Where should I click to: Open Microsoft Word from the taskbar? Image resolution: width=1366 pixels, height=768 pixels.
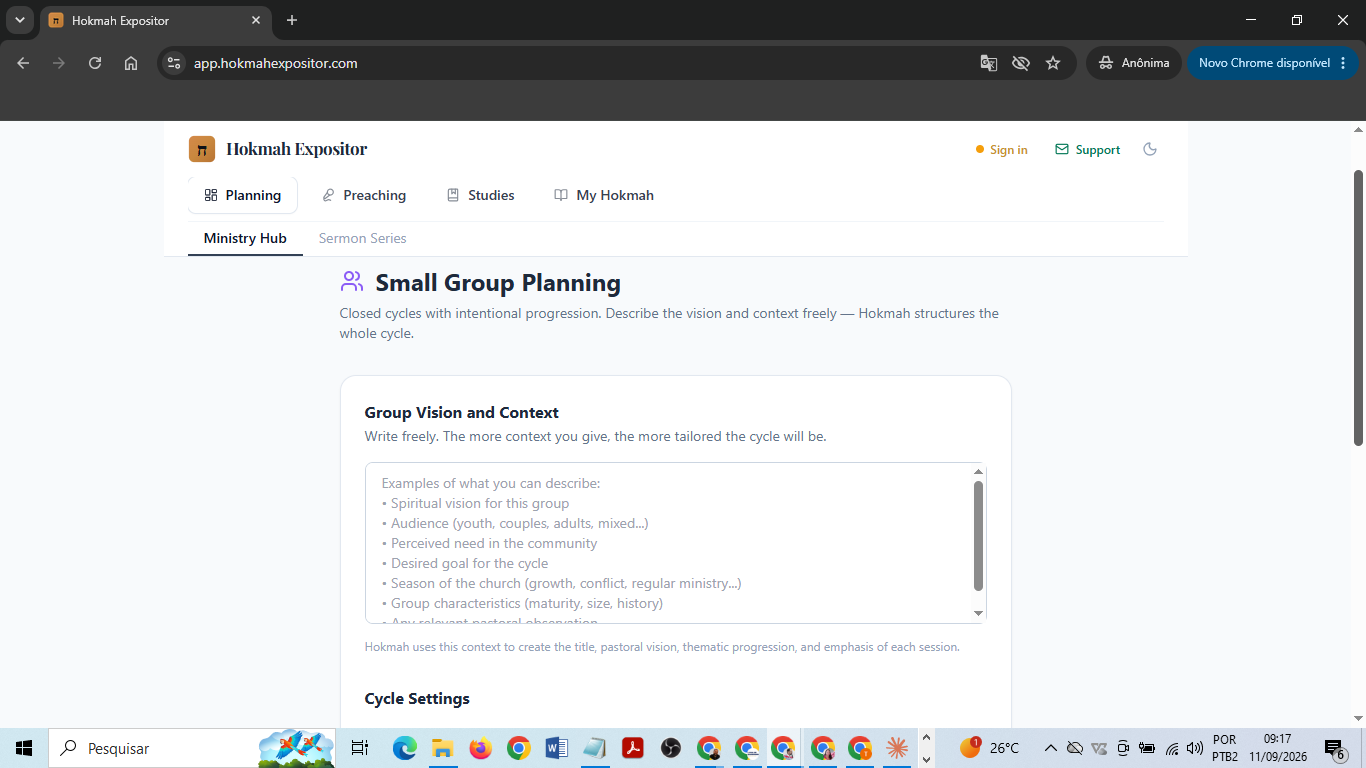pos(556,748)
